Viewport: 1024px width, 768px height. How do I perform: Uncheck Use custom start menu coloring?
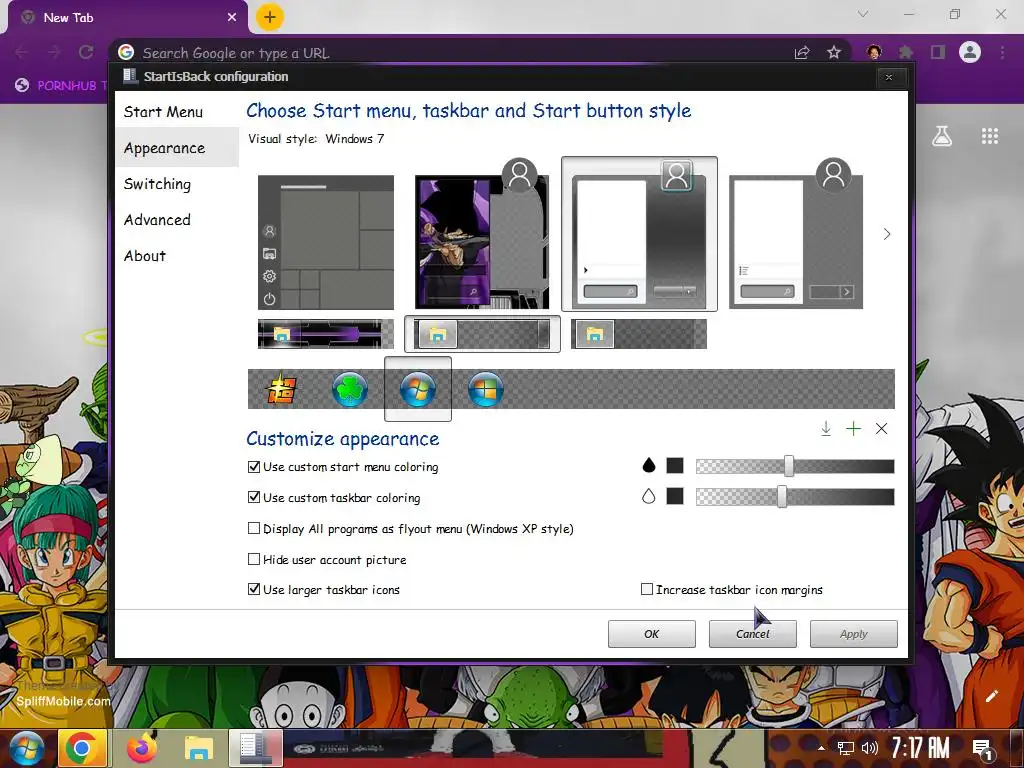pos(254,467)
